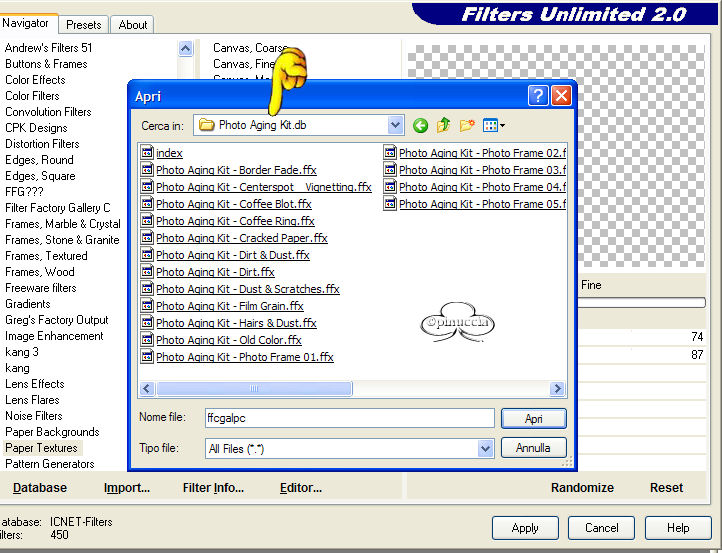Click the dialog Help question mark icon
Viewport: 722px width, 553px height.
pyautogui.click(x=537, y=96)
